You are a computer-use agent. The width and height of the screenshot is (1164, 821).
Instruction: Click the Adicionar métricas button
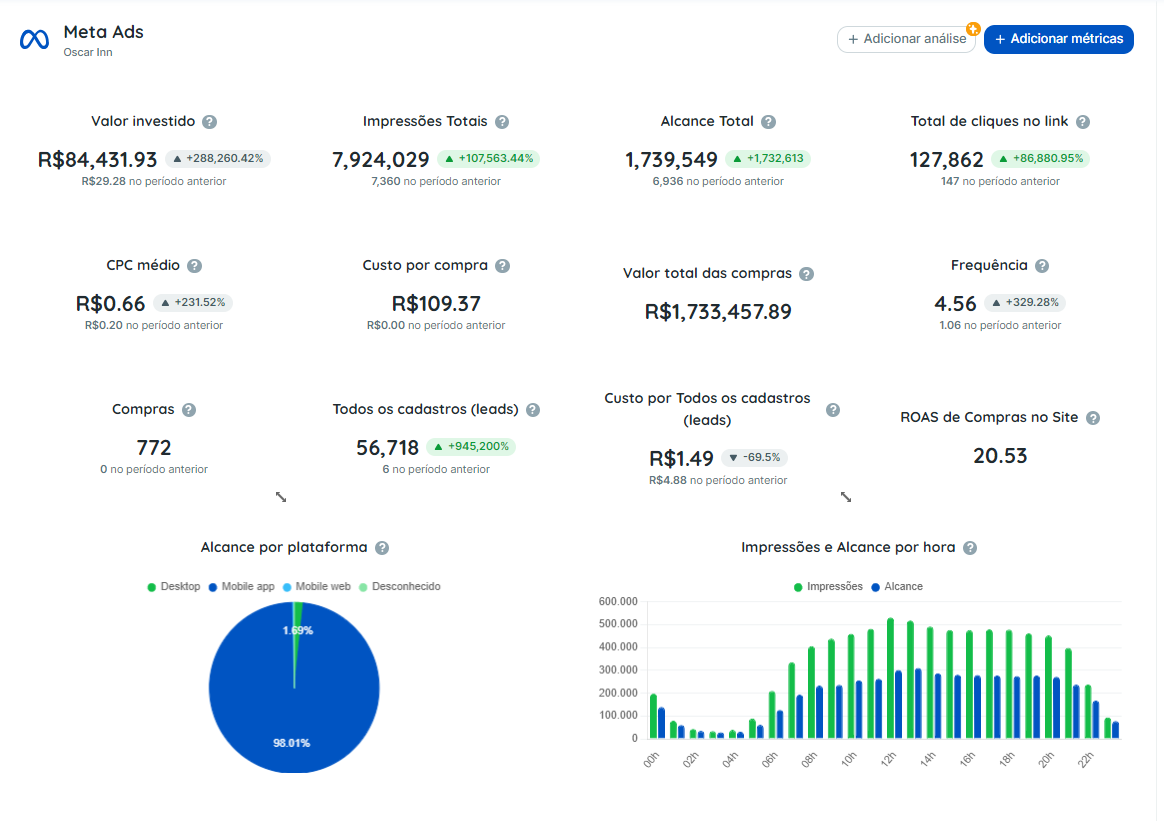pyautogui.click(x=1059, y=39)
